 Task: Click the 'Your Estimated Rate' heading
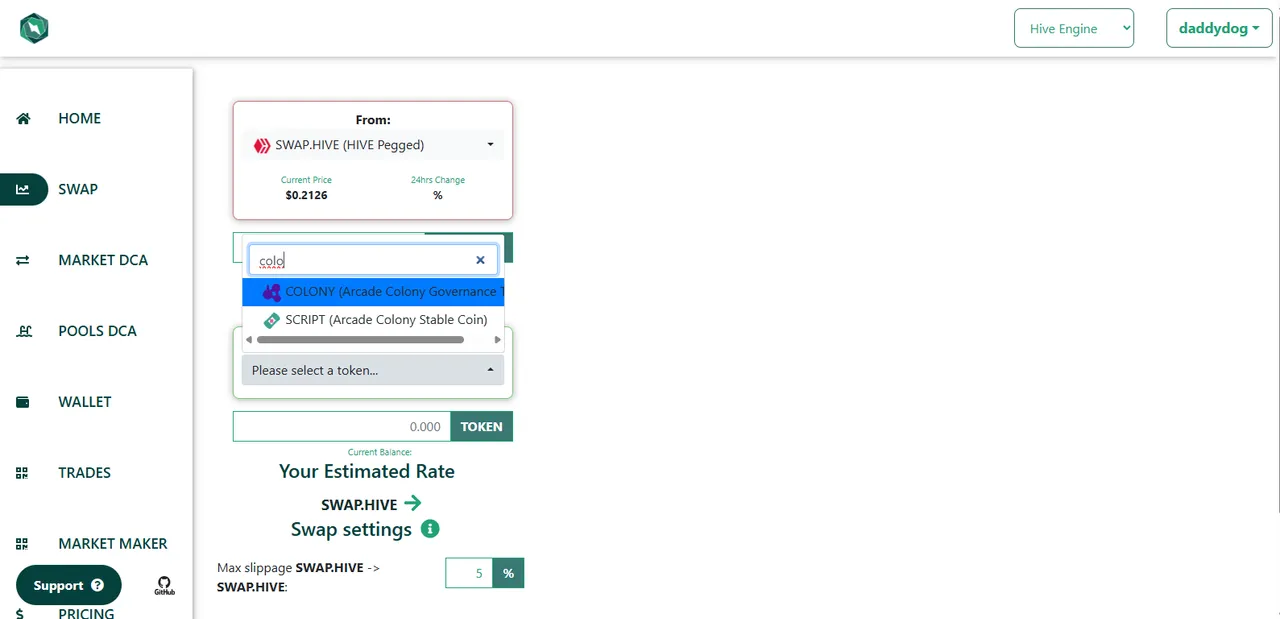367,471
